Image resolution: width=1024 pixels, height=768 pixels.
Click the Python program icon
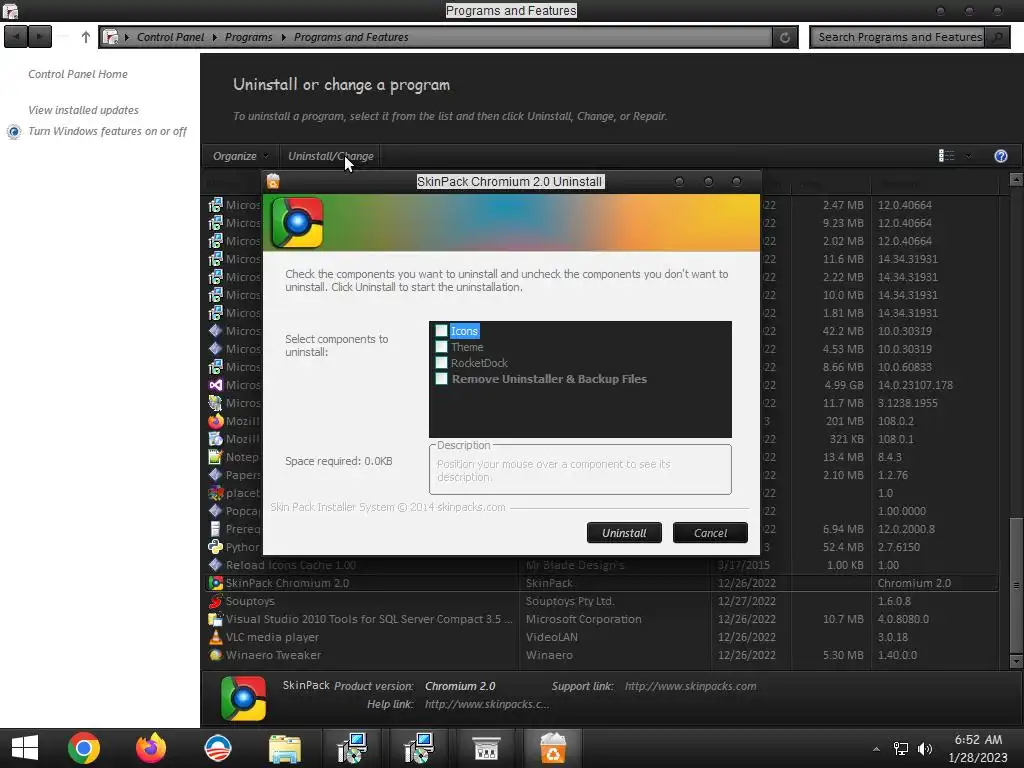tap(216, 547)
